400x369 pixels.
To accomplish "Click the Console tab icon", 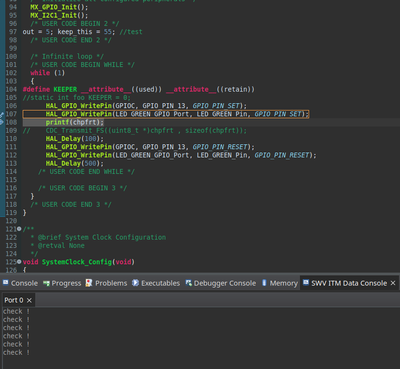I will pos(5,283).
